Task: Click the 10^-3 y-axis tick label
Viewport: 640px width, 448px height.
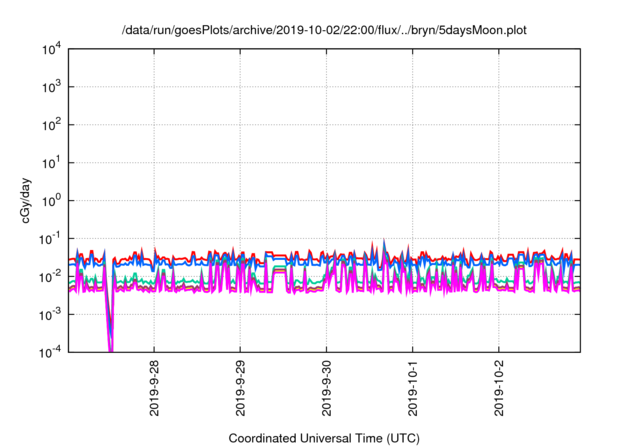Action: click(50, 315)
